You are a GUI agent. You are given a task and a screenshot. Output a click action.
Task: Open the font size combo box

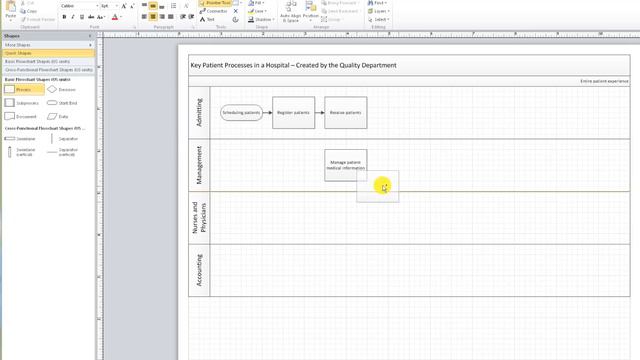tap(109, 6)
